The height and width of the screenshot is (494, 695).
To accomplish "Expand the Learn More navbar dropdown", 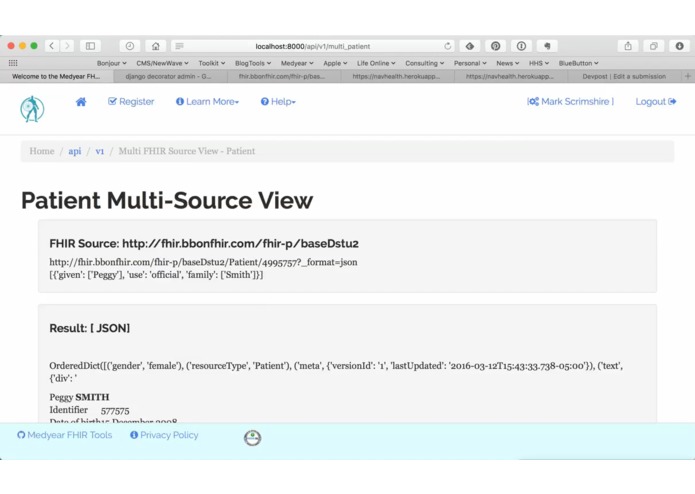I will point(207,102).
